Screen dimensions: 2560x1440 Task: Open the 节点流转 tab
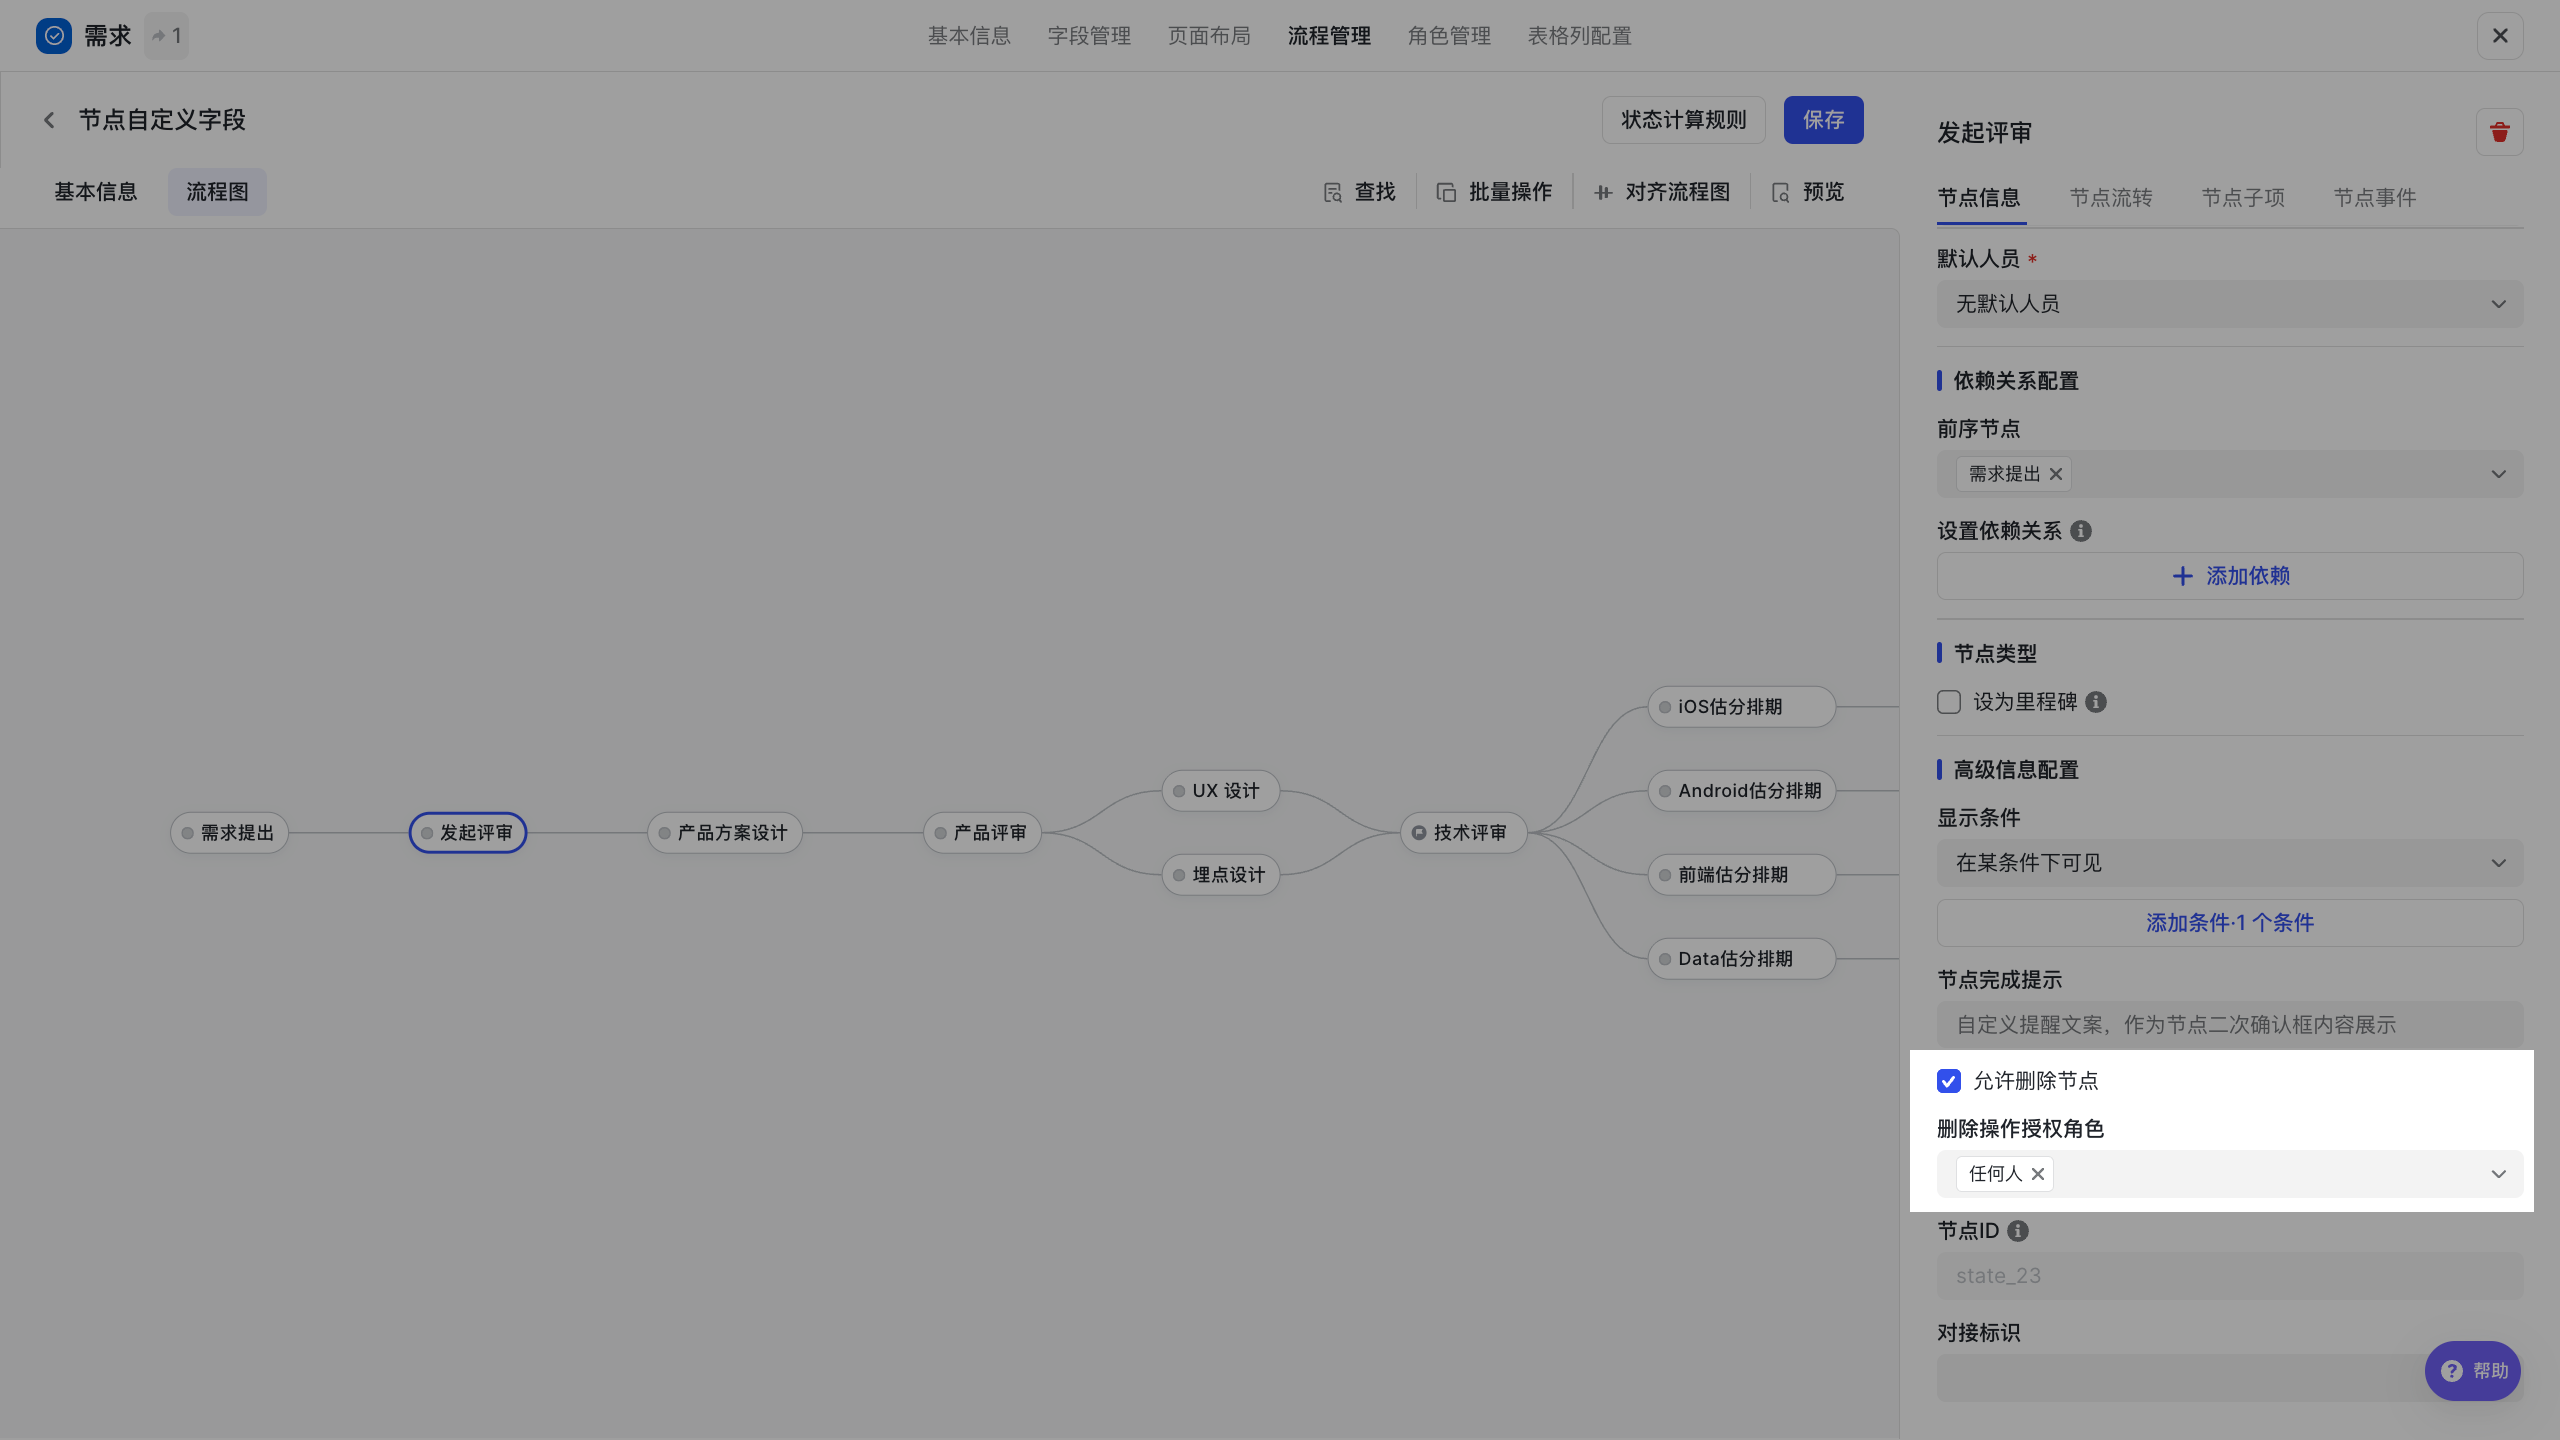pos(2111,198)
